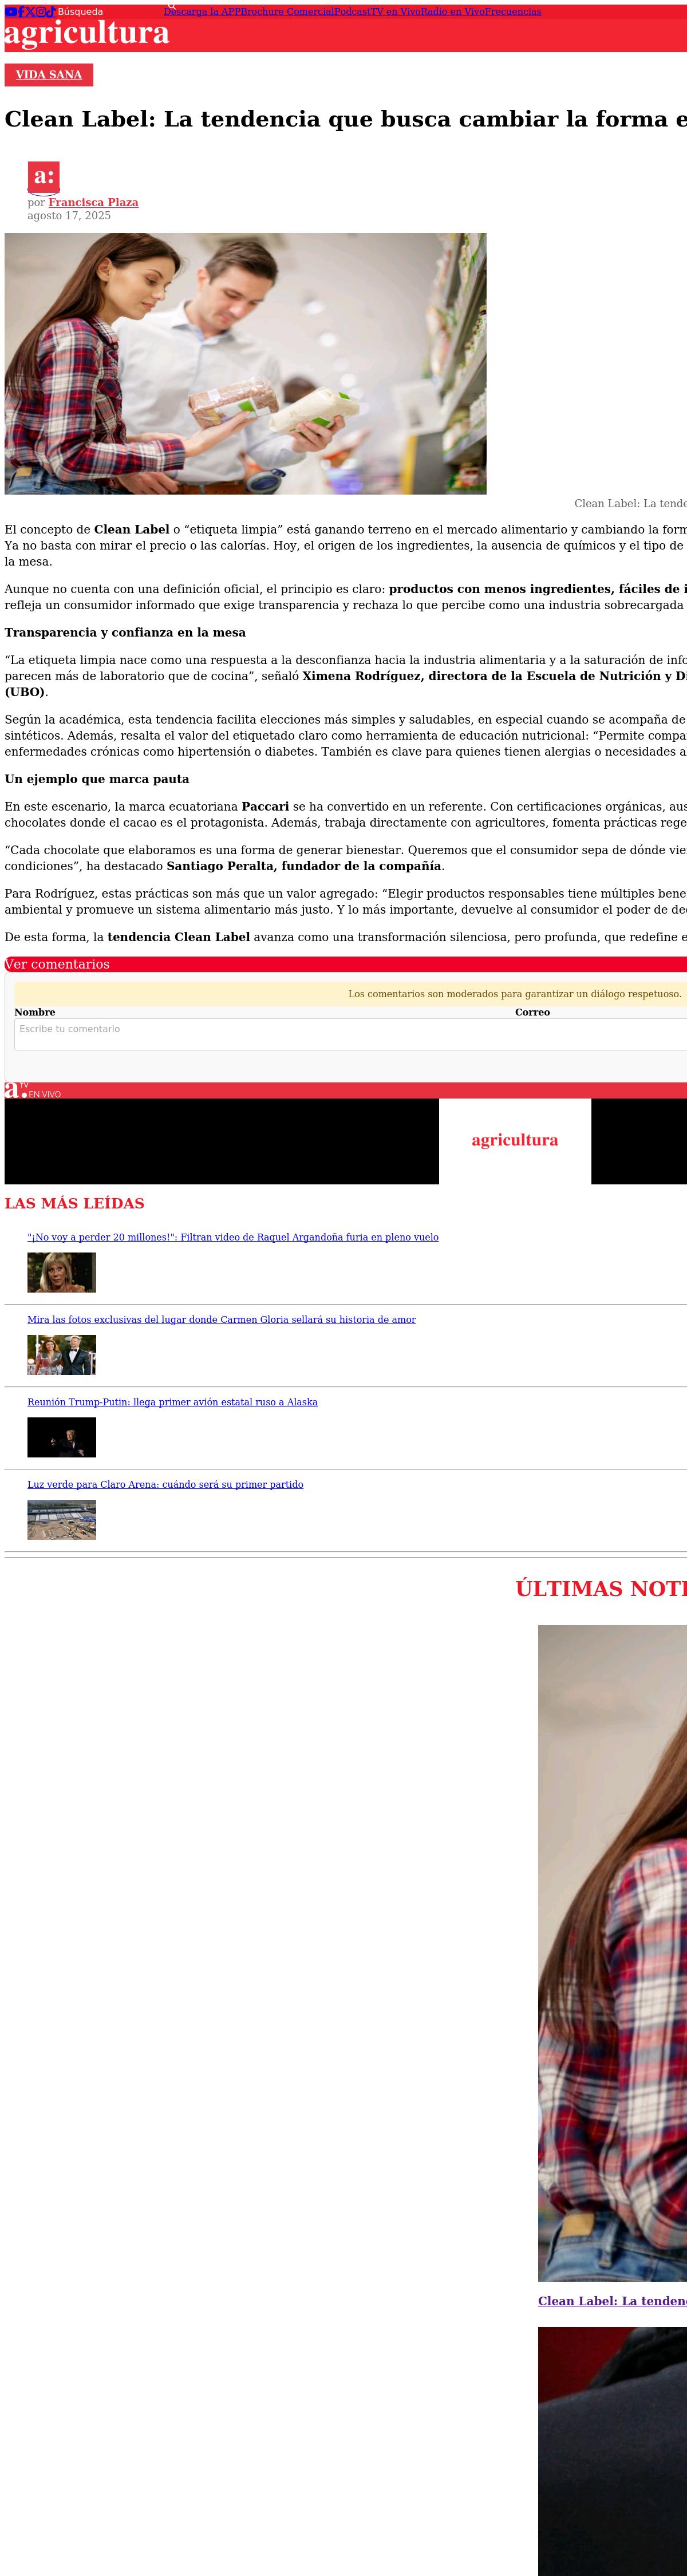
Task: Click the article date 'agosto 17, 2025'
Action: tap(69, 216)
